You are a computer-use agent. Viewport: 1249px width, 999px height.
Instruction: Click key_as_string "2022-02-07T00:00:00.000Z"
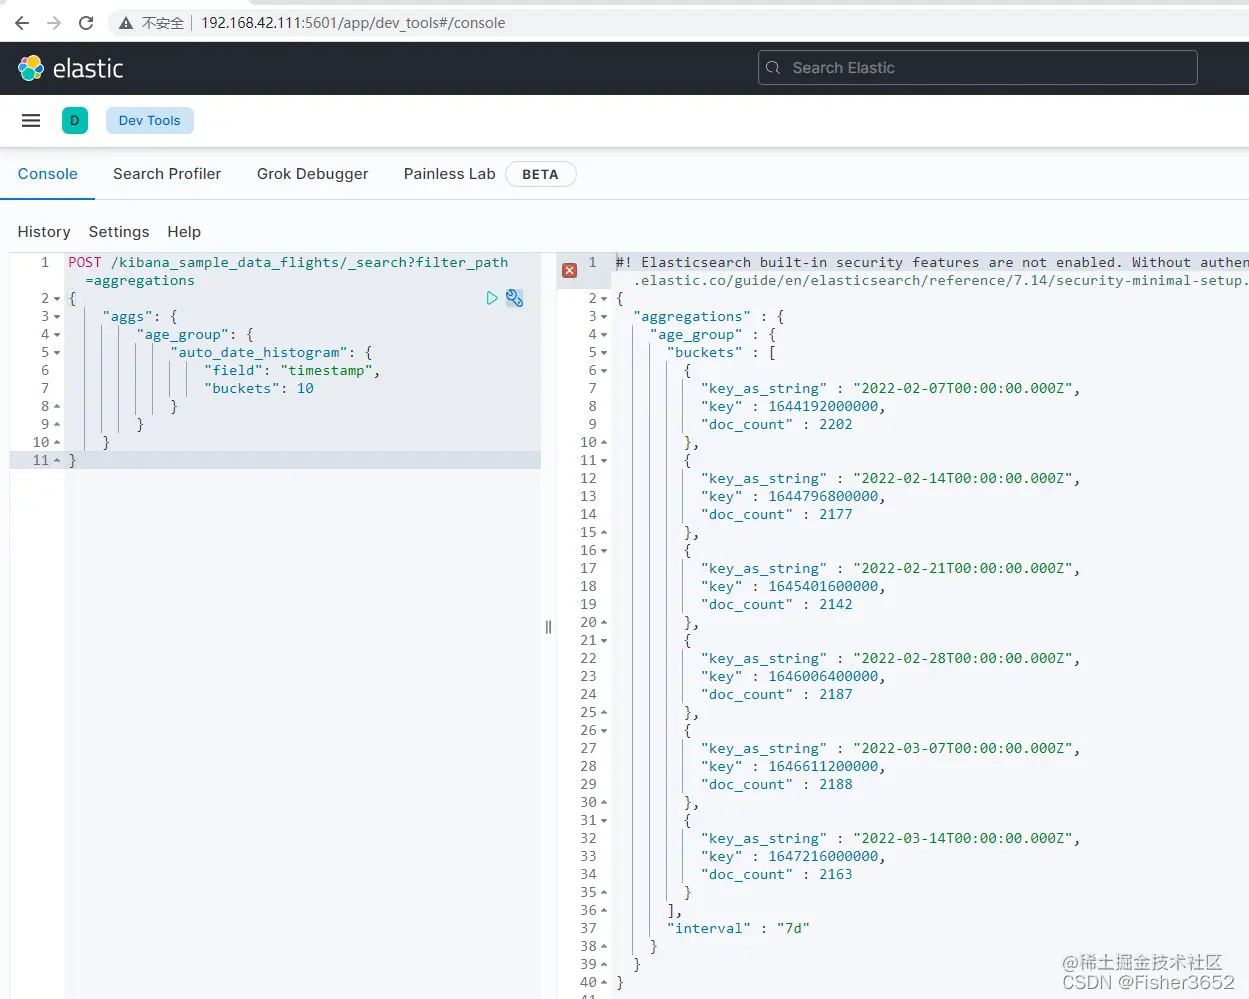point(962,388)
